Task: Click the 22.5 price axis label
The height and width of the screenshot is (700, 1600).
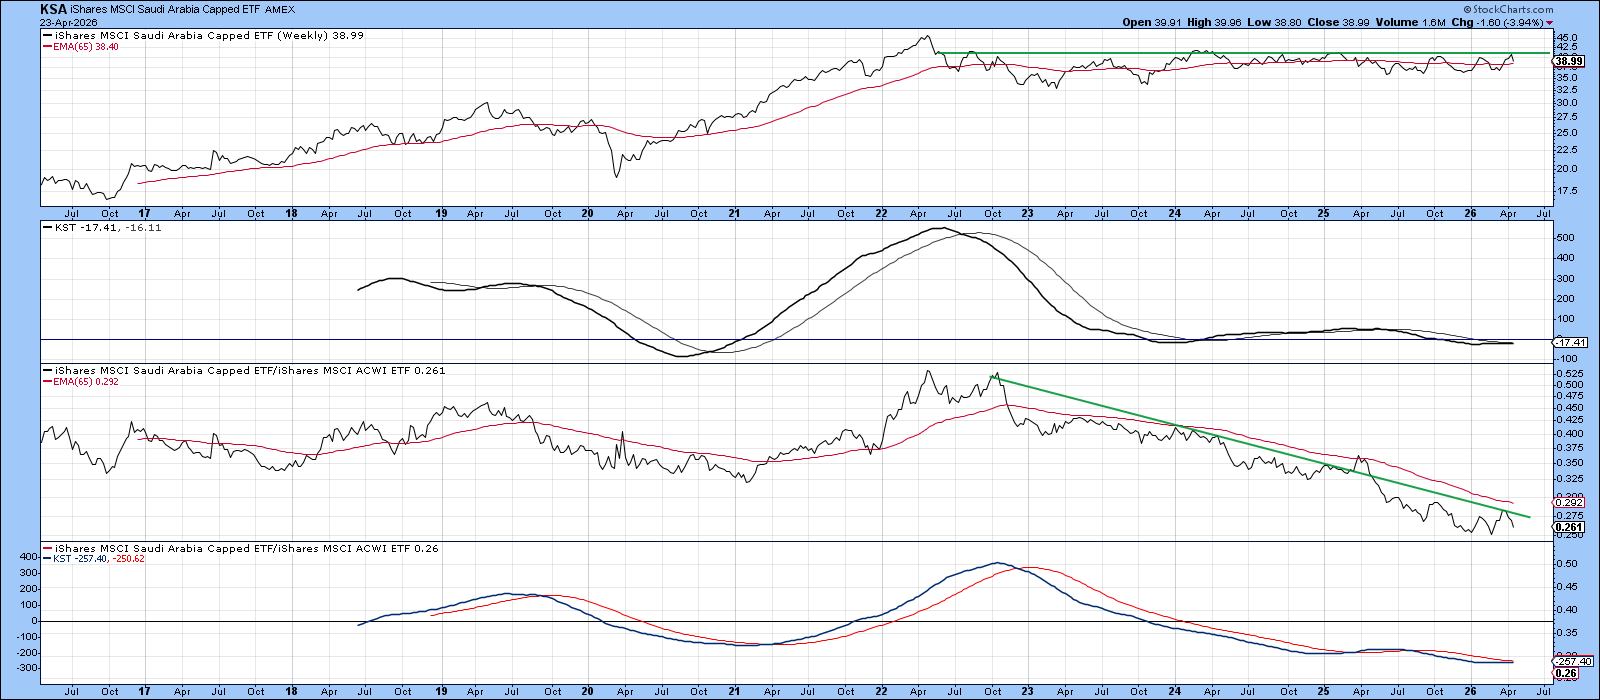Action: (x=1567, y=151)
